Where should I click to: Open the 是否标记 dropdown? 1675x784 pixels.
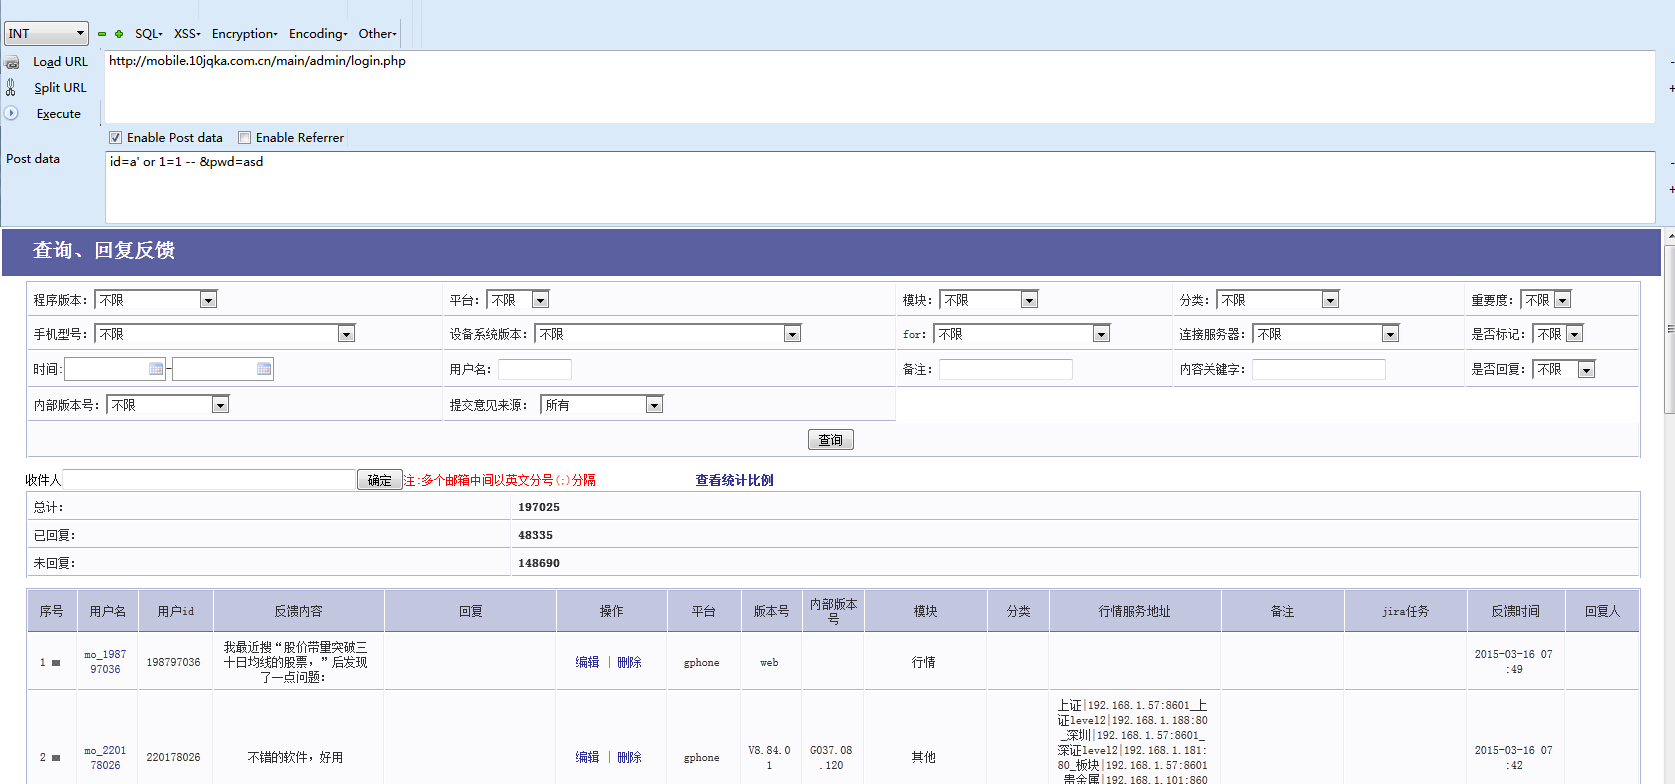point(1558,334)
